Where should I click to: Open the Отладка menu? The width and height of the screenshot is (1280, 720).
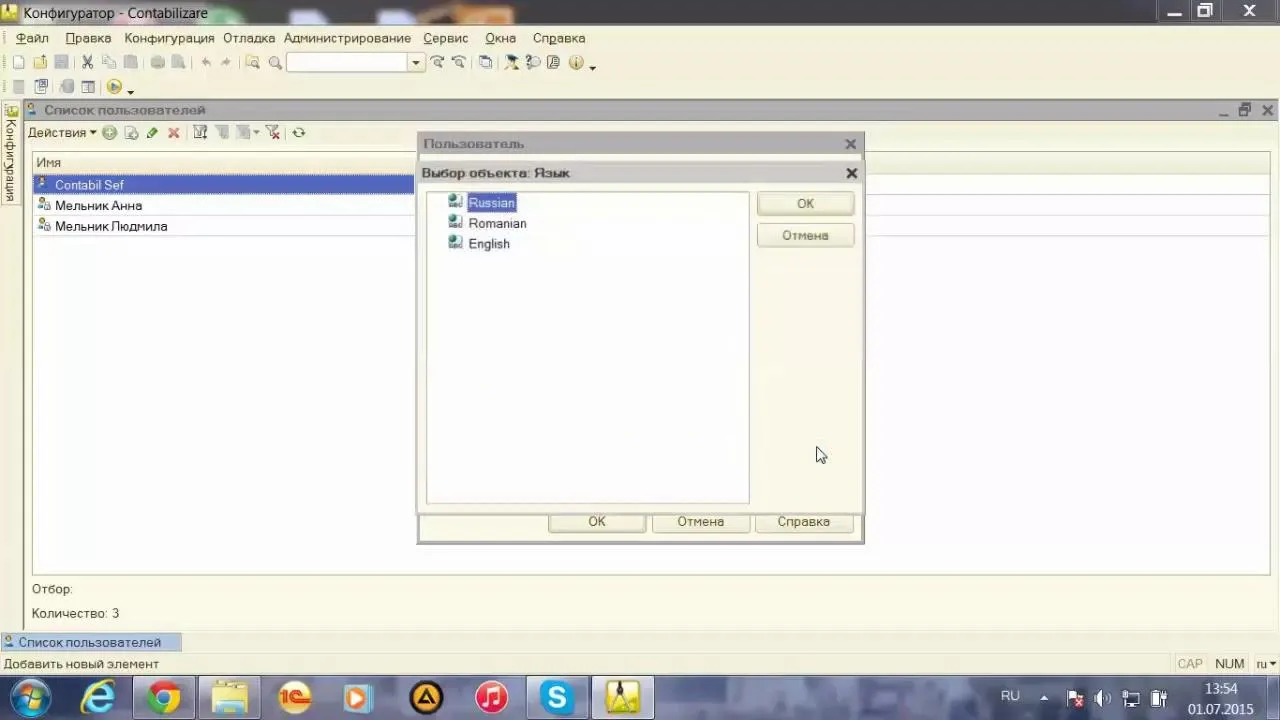tap(249, 38)
